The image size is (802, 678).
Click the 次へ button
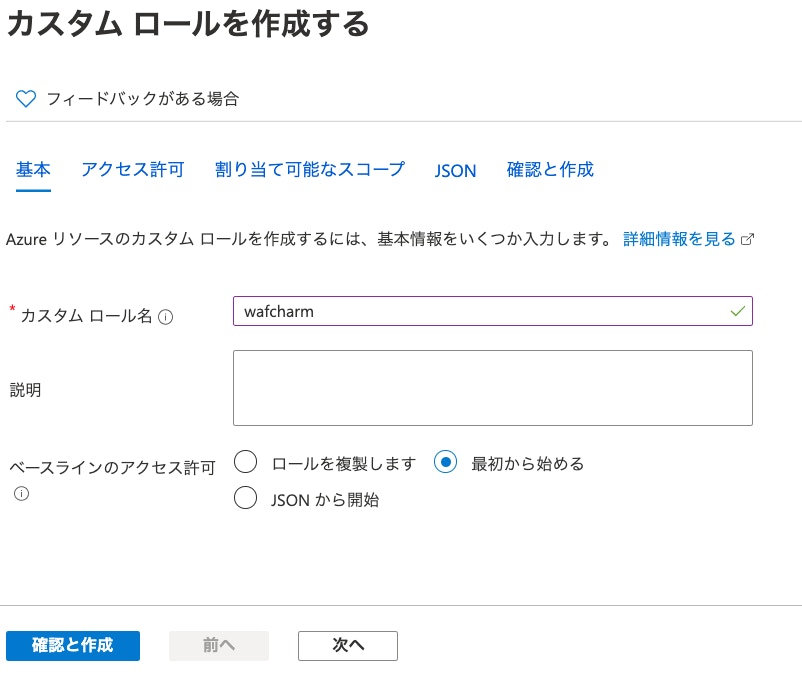pos(348,646)
